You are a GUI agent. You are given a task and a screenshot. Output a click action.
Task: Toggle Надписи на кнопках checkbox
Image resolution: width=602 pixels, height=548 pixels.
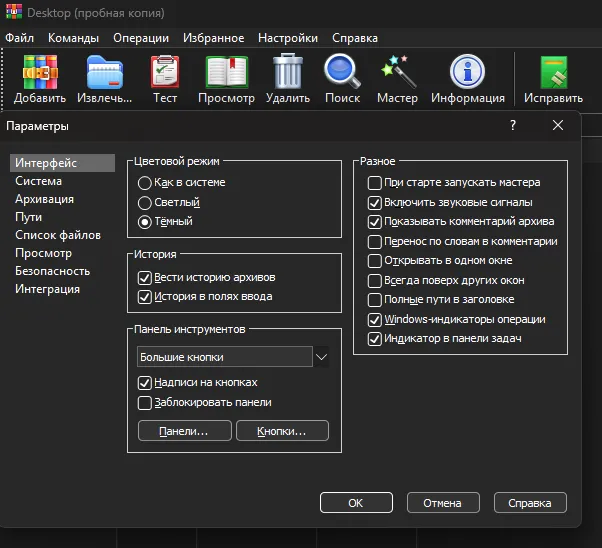144,383
